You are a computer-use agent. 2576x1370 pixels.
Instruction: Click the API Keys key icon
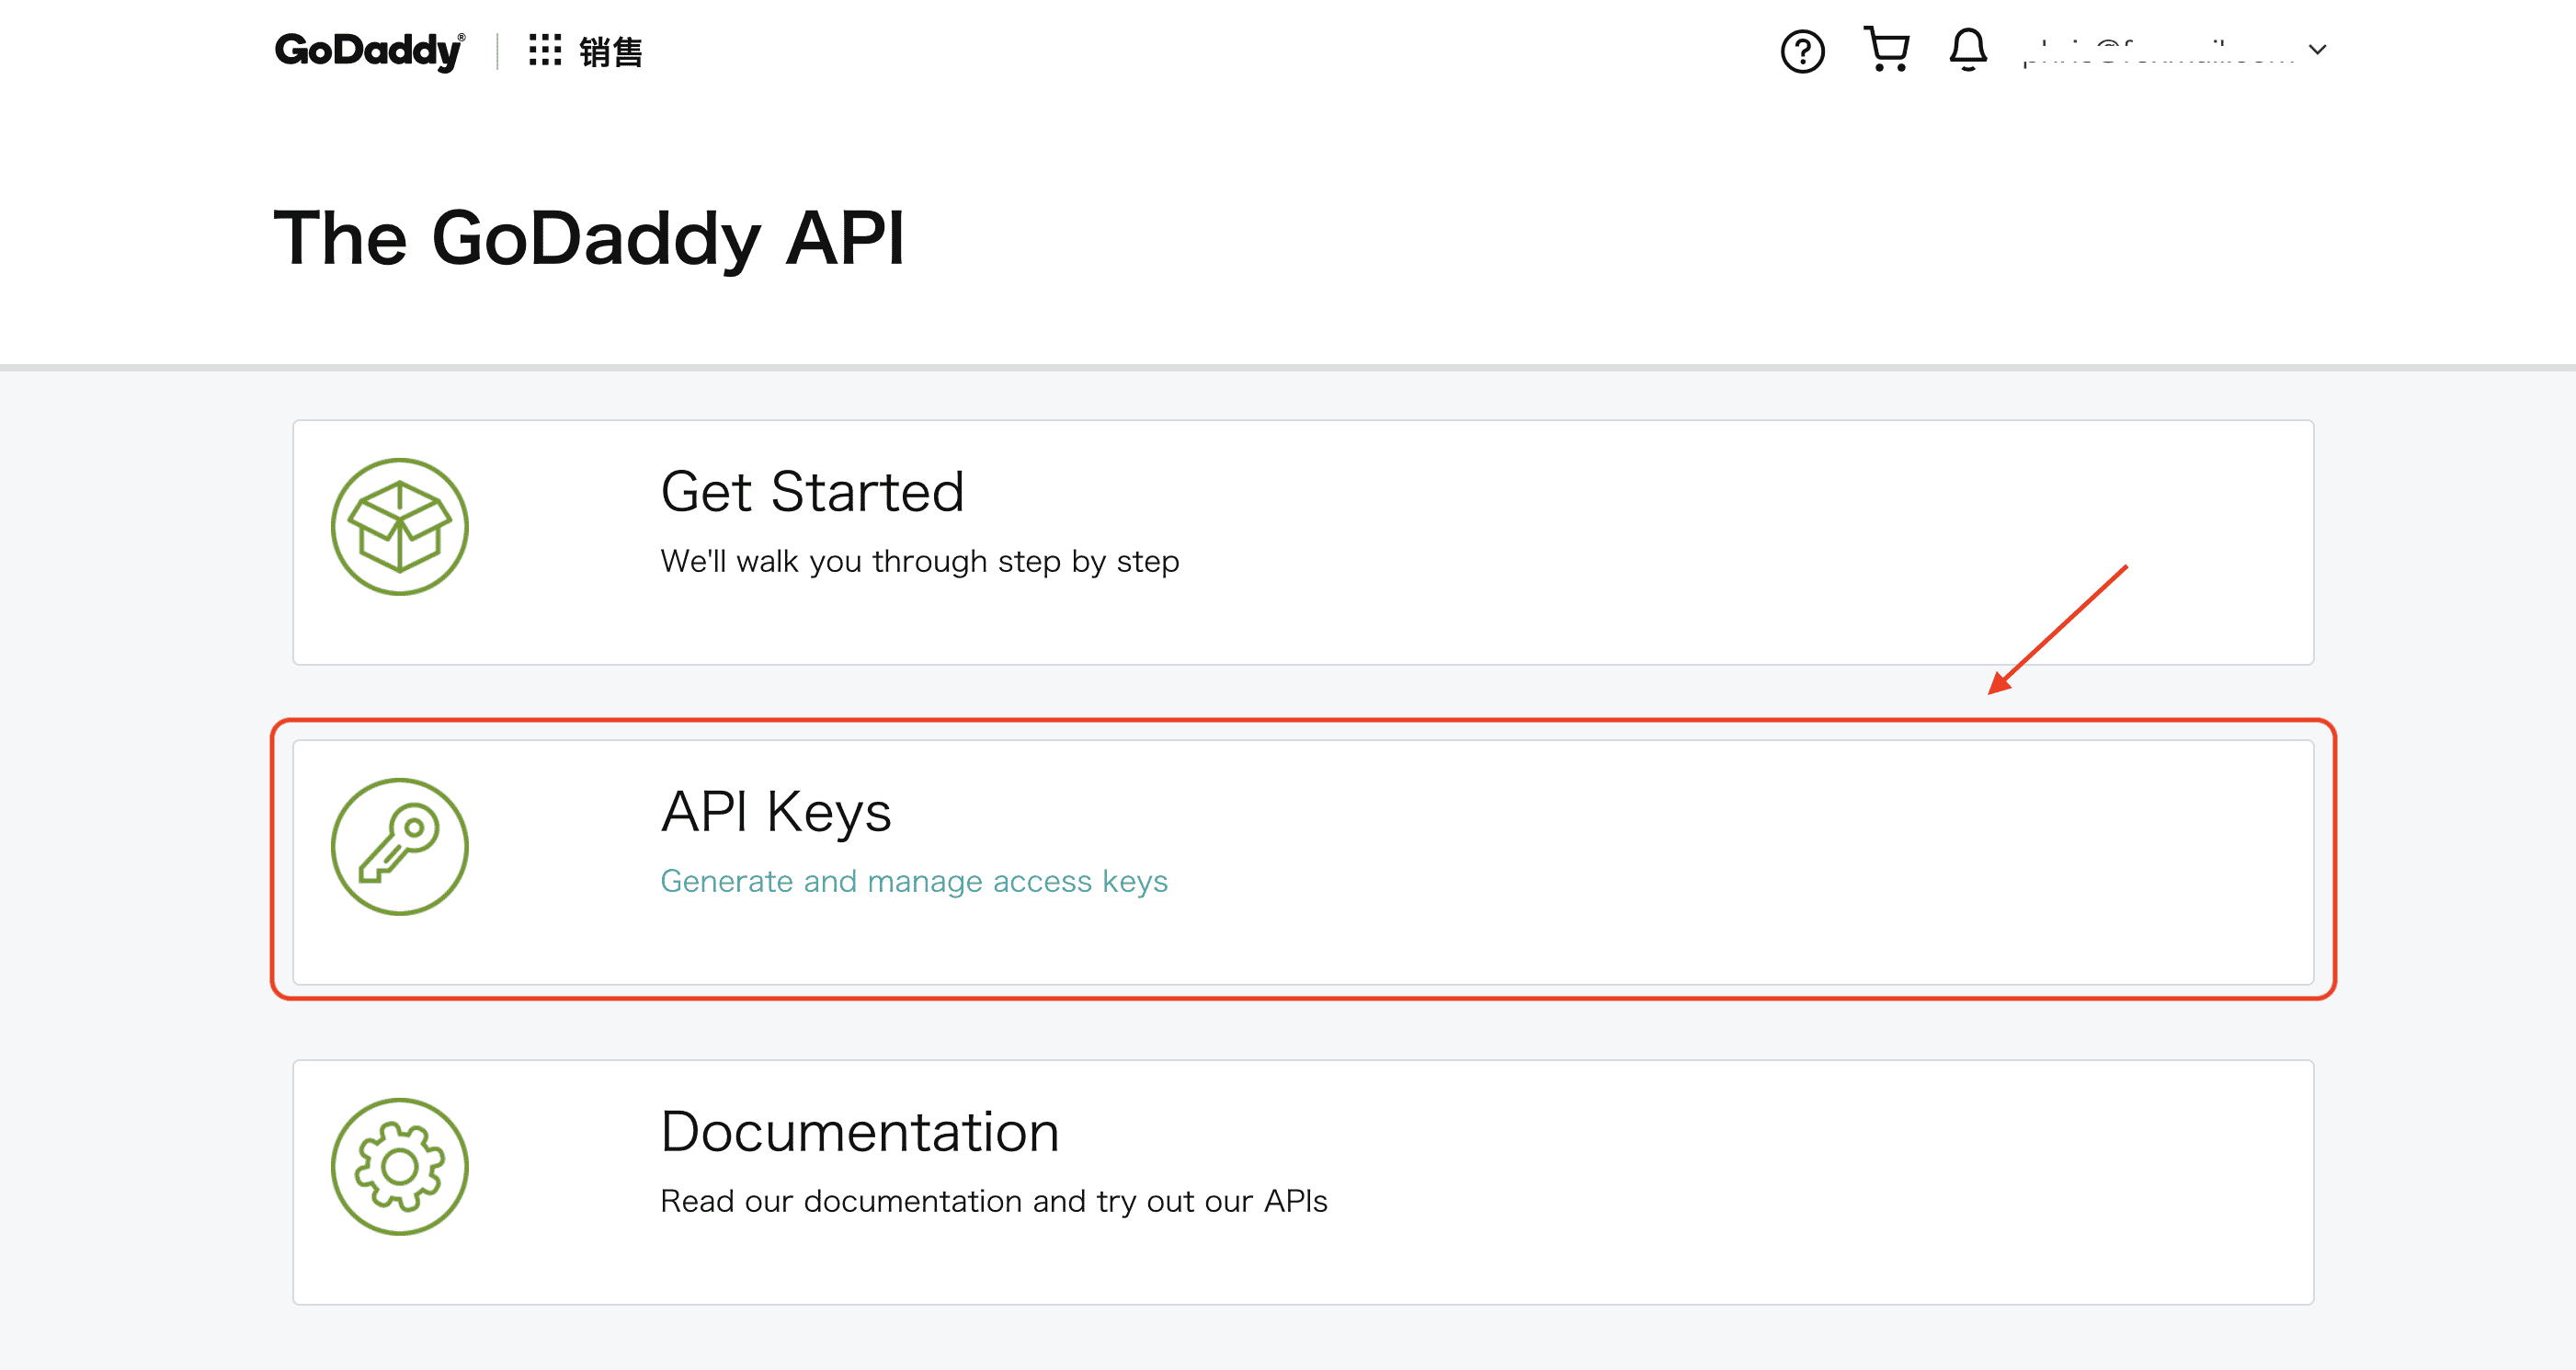click(400, 847)
